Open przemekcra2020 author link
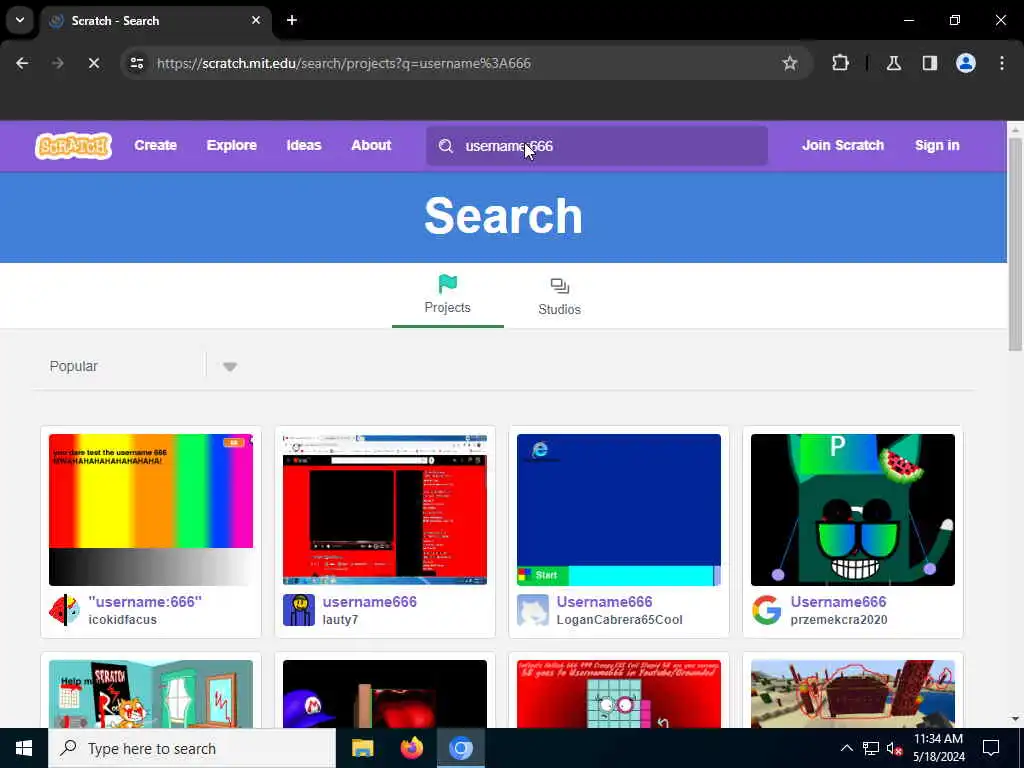This screenshot has width=1024, height=768. (x=839, y=620)
